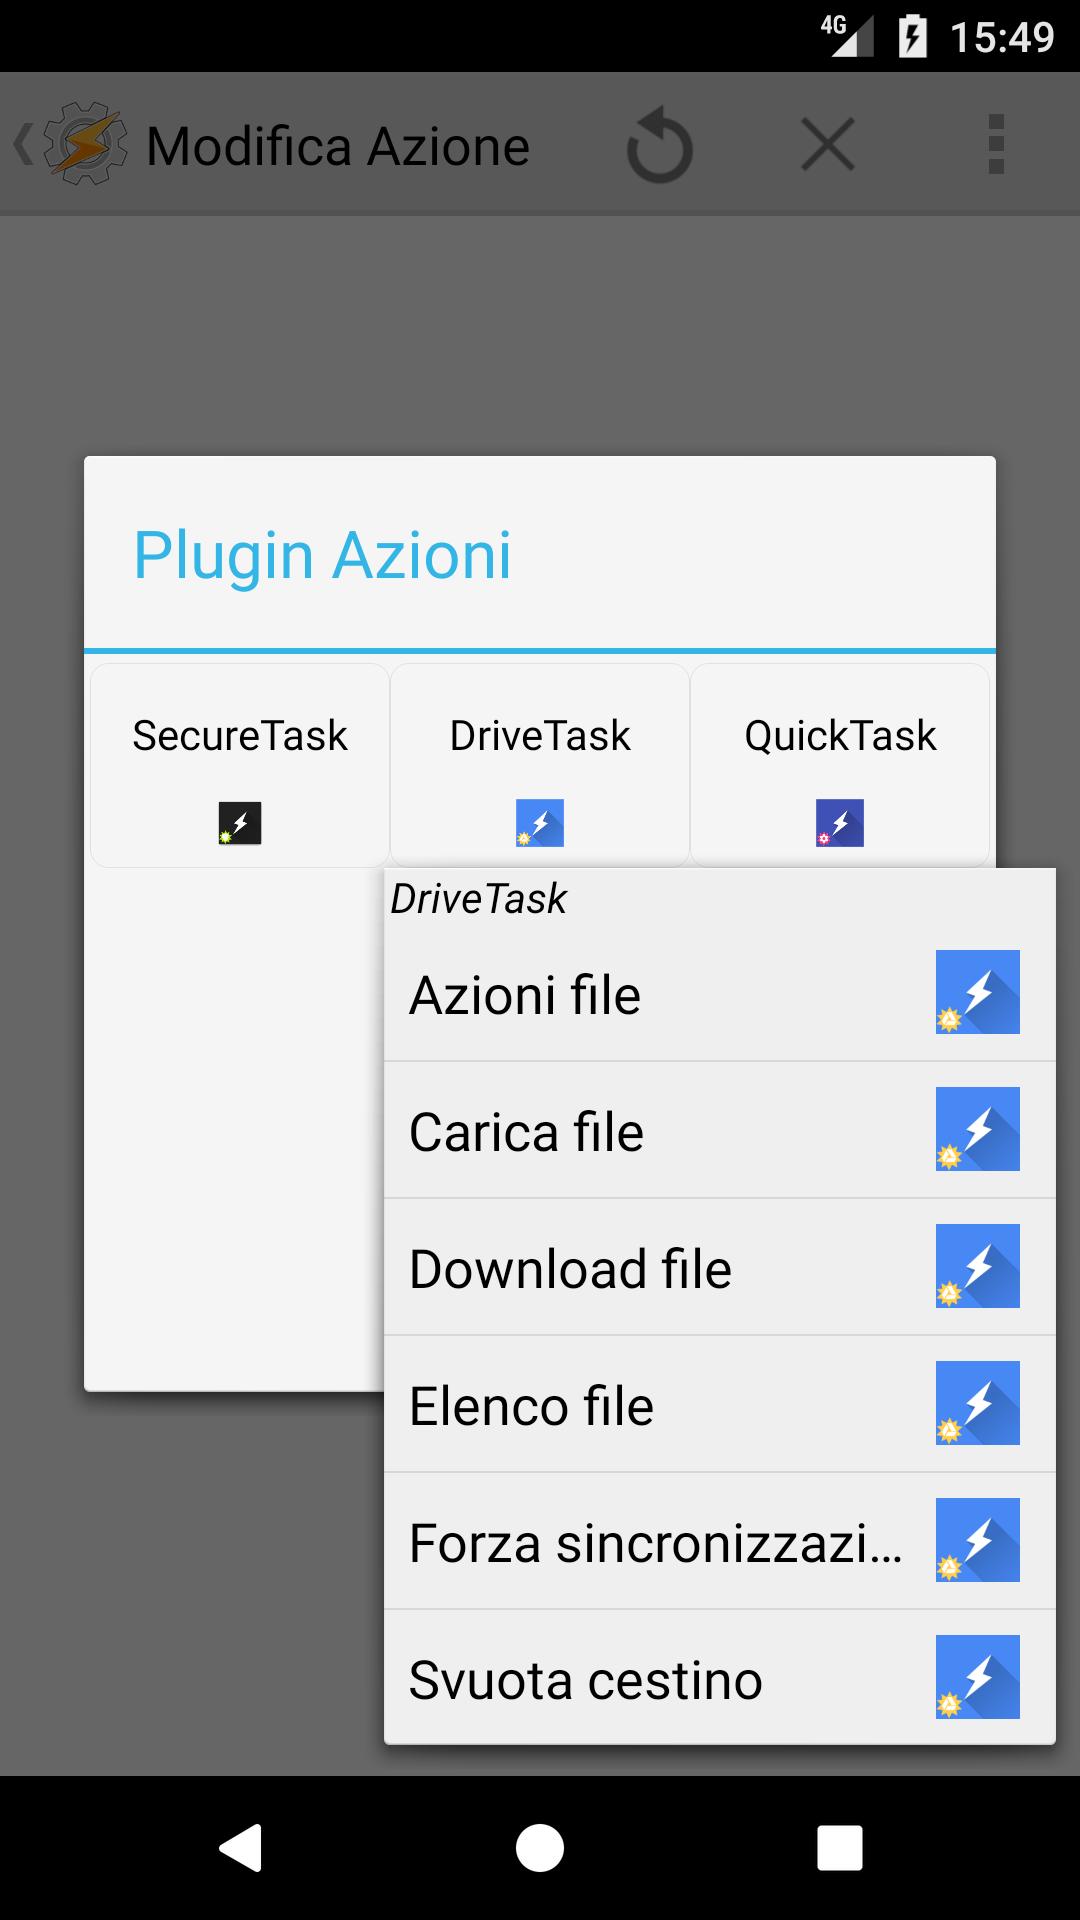Click the revert circular arrow icon
The width and height of the screenshot is (1080, 1920).
point(660,146)
